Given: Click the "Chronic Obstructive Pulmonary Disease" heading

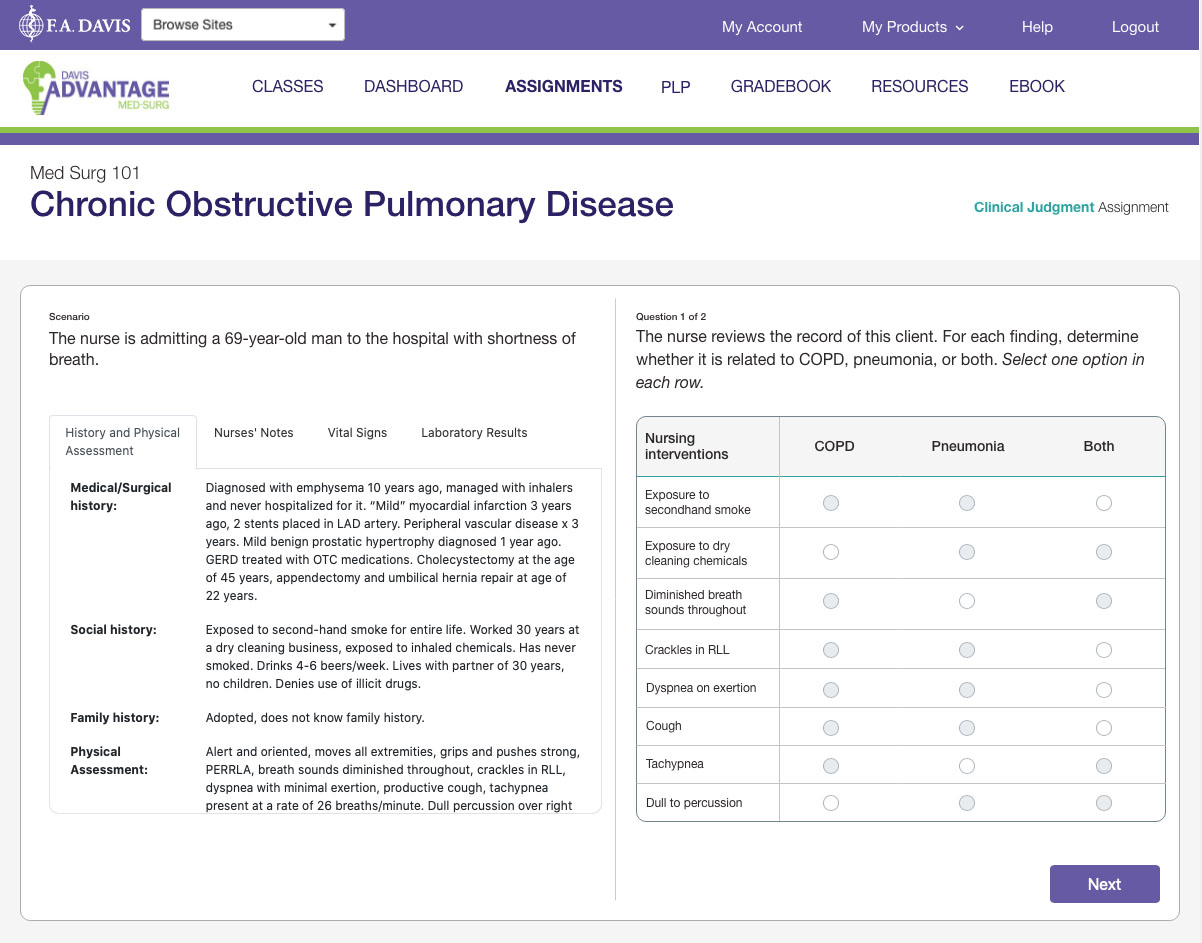Looking at the screenshot, I should (x=352, y=204).
